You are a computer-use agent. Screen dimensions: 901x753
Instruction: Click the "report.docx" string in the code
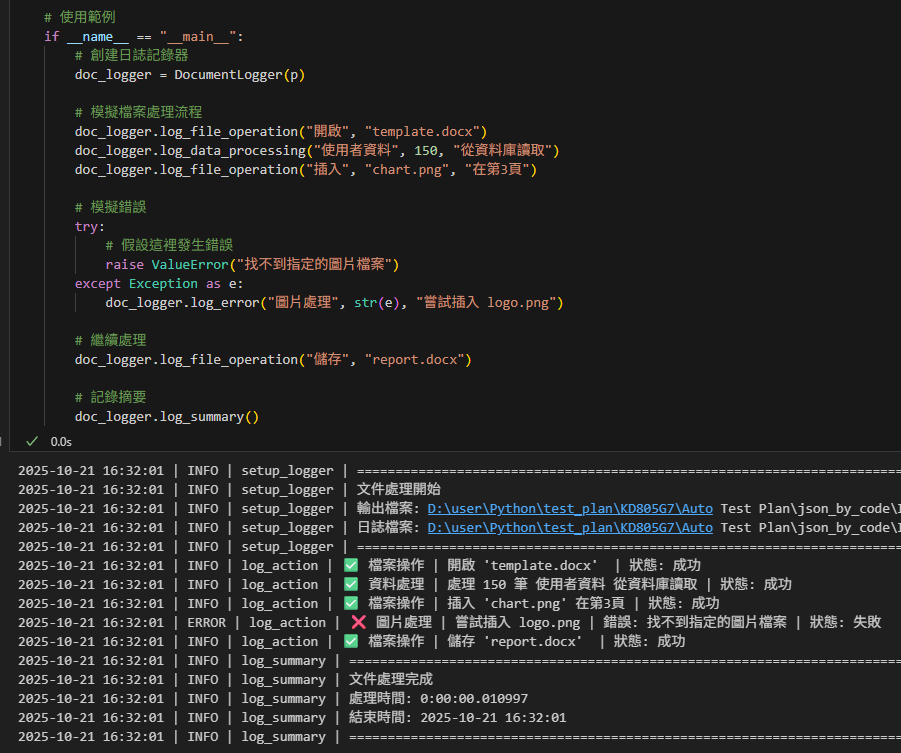418,359
